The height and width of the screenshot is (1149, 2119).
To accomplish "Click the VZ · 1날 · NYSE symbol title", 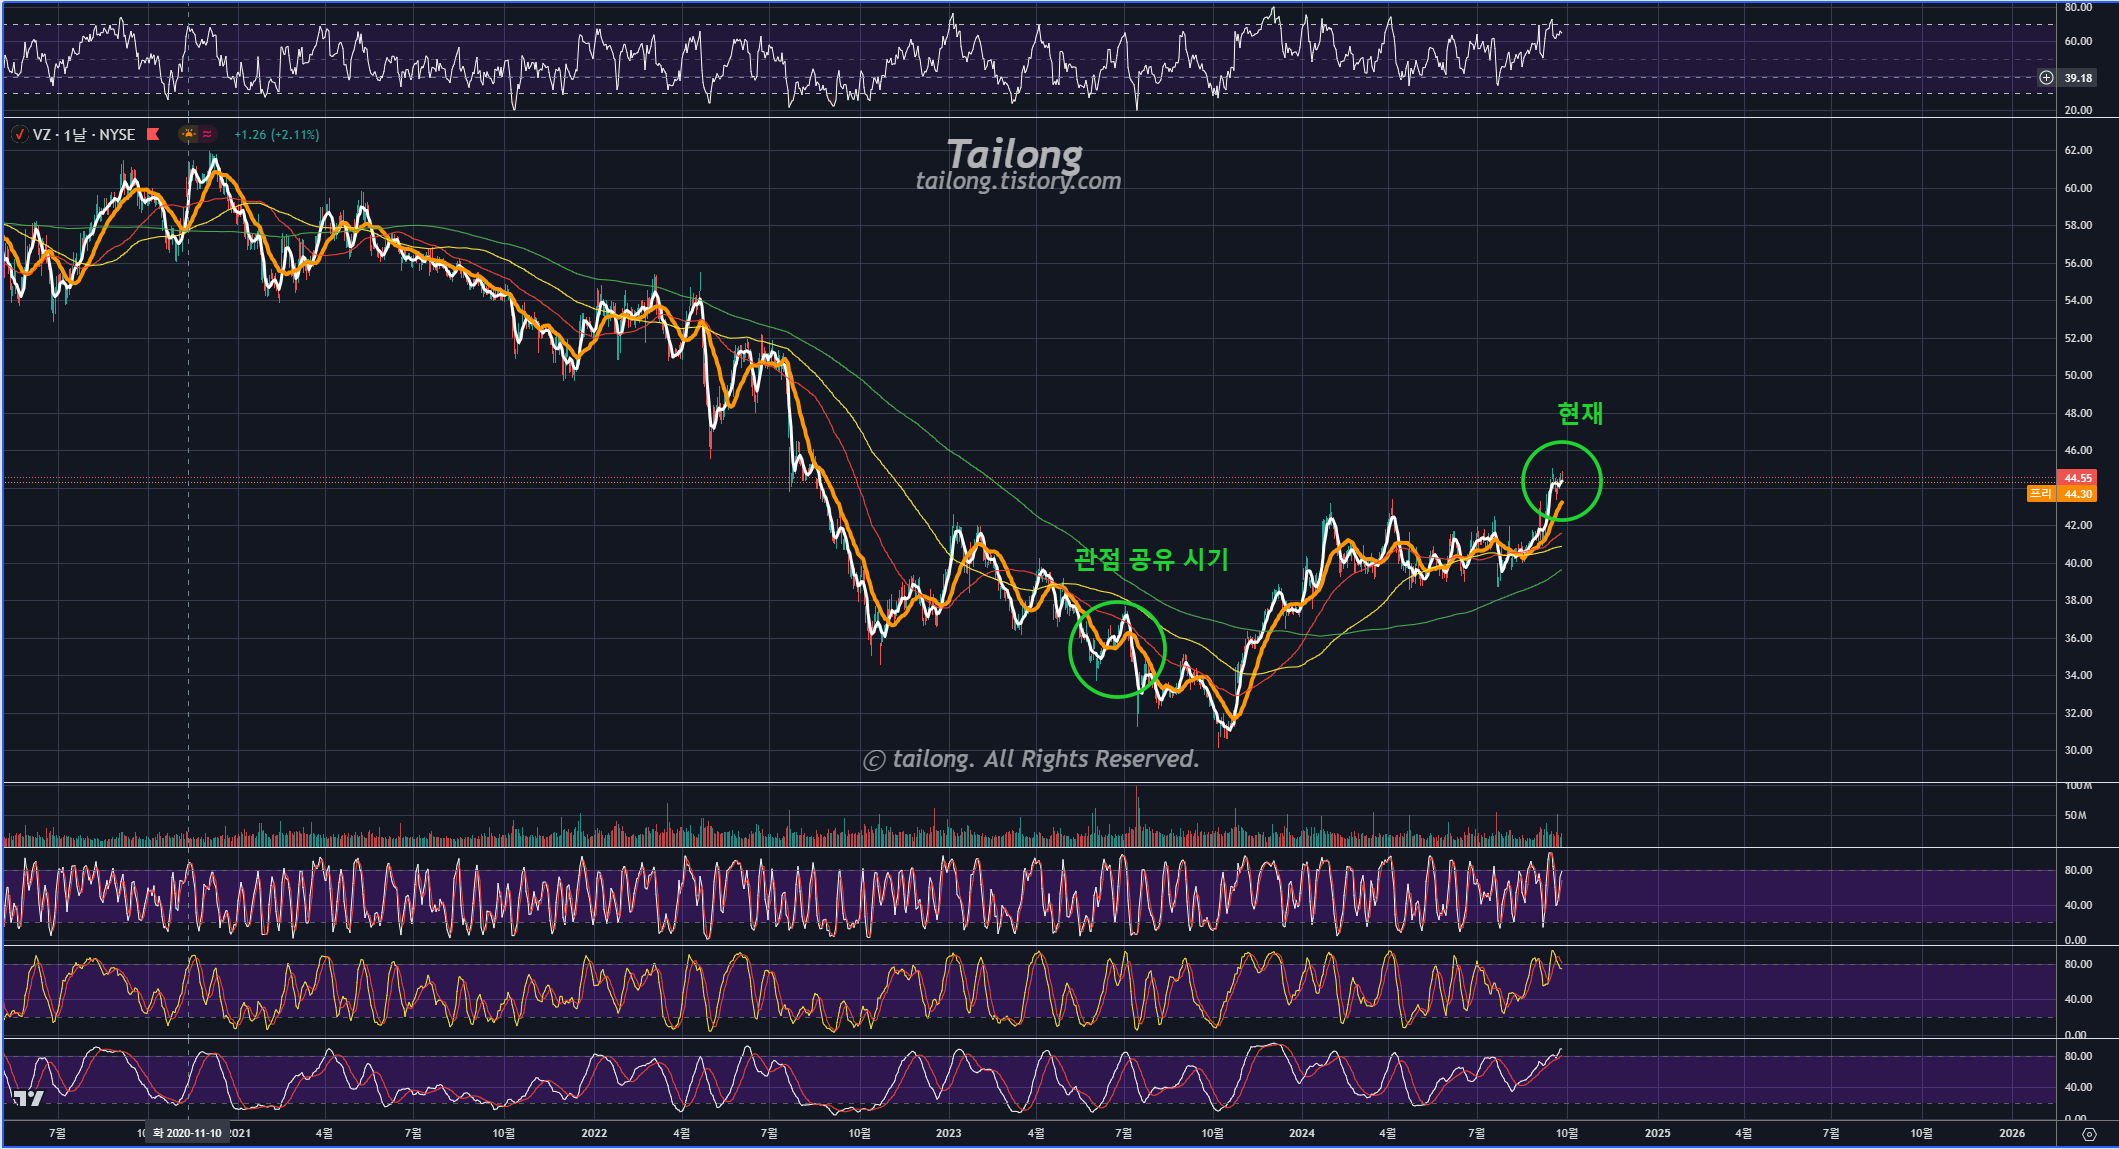I will (x=84, y=134).
